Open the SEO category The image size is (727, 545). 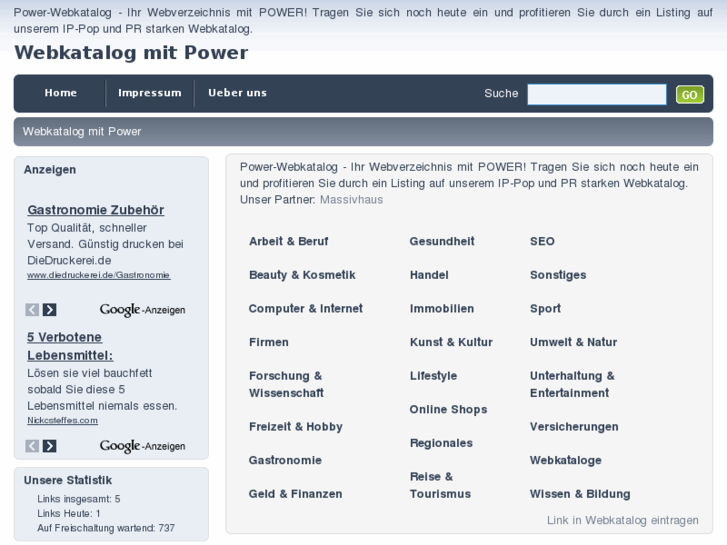click(542, 242)
